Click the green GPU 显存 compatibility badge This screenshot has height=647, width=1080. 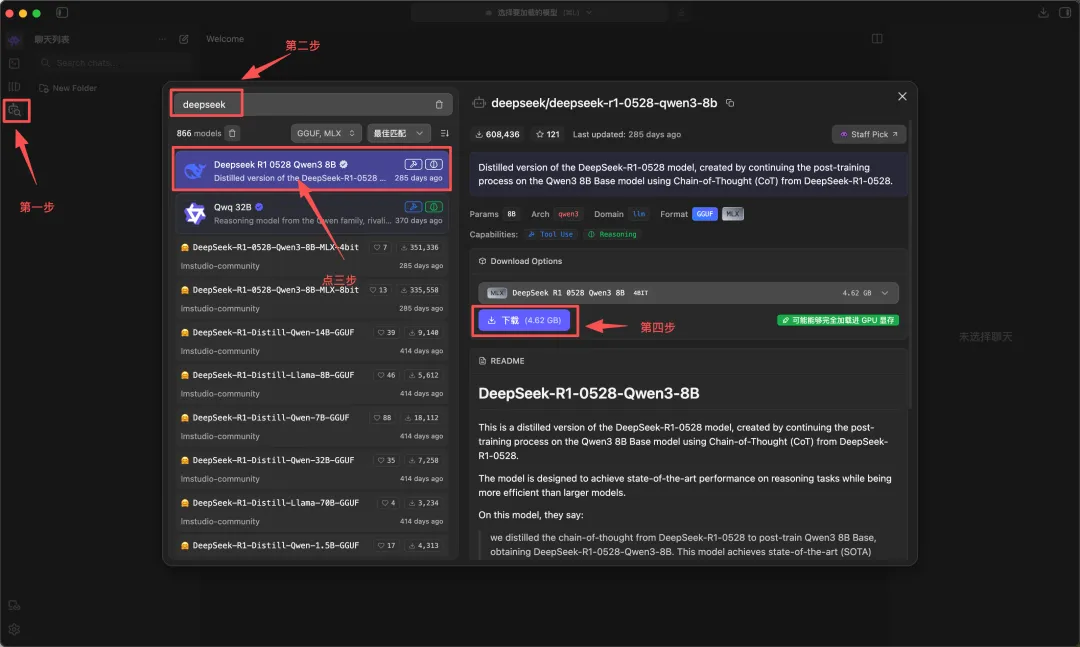[838, 320]
